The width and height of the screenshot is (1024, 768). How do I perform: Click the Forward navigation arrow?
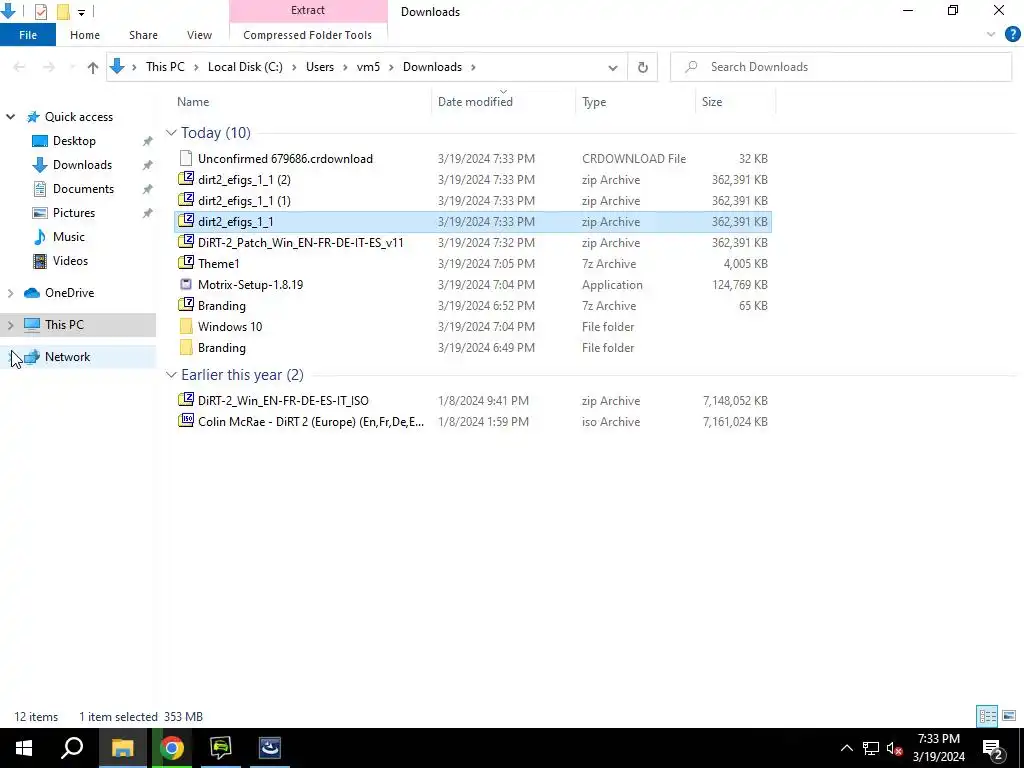point(48,67)
